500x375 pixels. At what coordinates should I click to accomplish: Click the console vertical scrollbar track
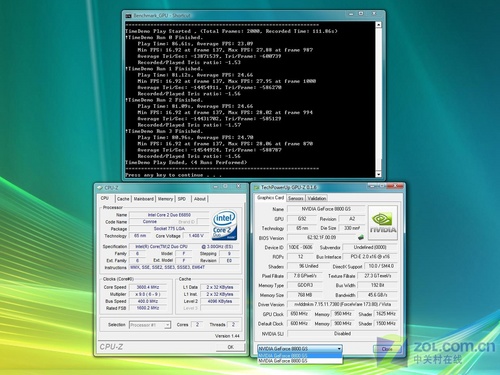coord(378,99)
